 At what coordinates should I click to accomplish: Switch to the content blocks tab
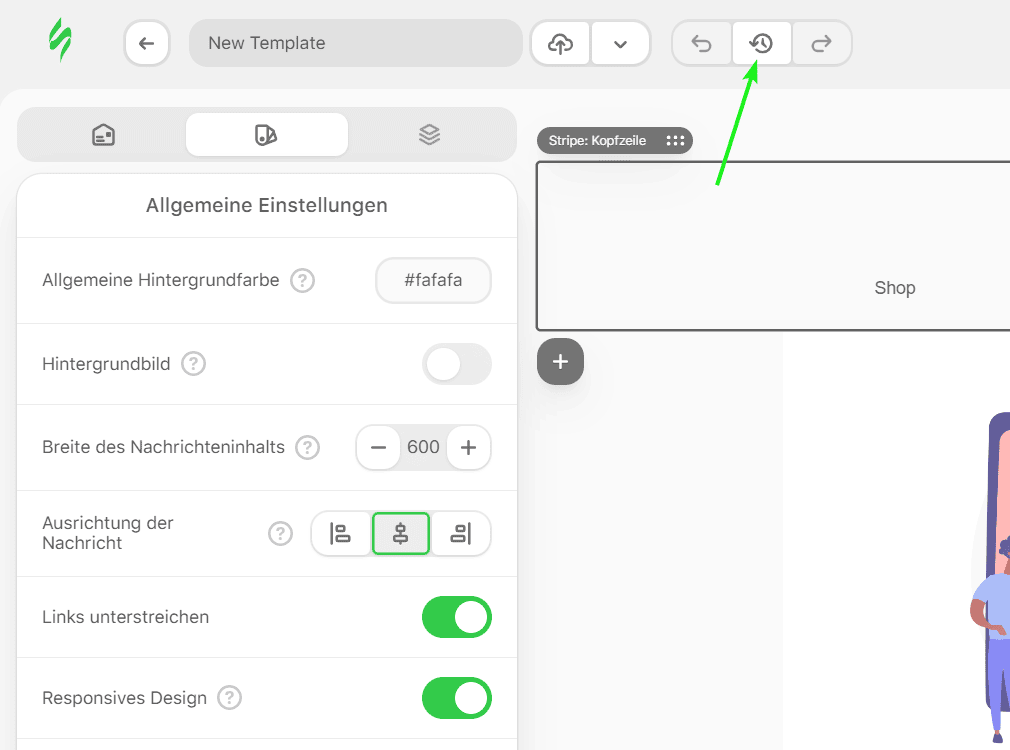(103, 135)
